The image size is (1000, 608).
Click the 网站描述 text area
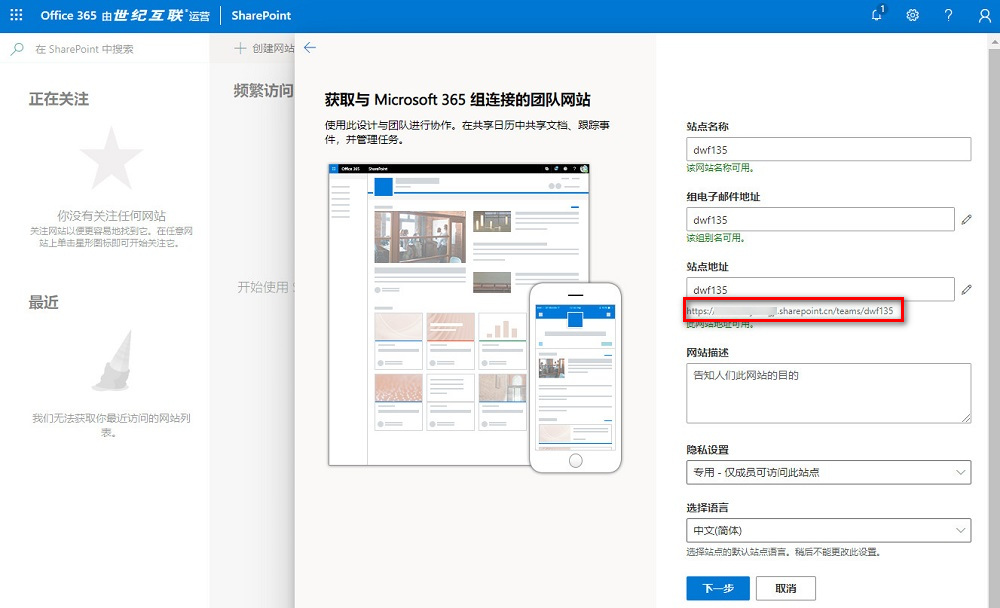click(828, 393)
